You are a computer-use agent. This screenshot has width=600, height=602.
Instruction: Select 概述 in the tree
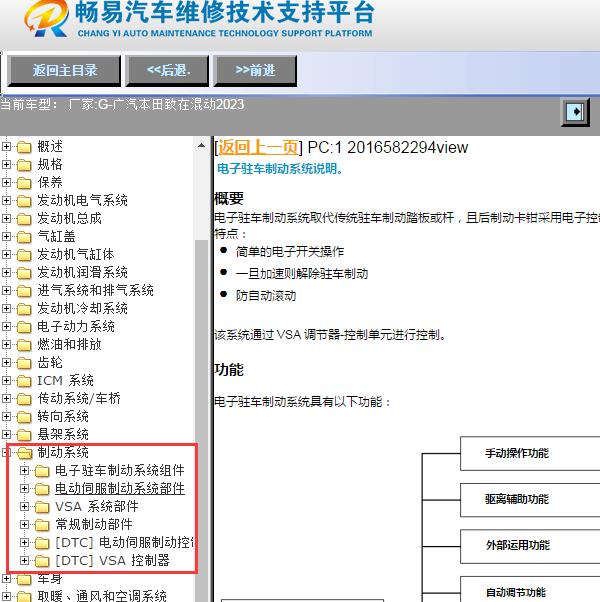point(50,146)
